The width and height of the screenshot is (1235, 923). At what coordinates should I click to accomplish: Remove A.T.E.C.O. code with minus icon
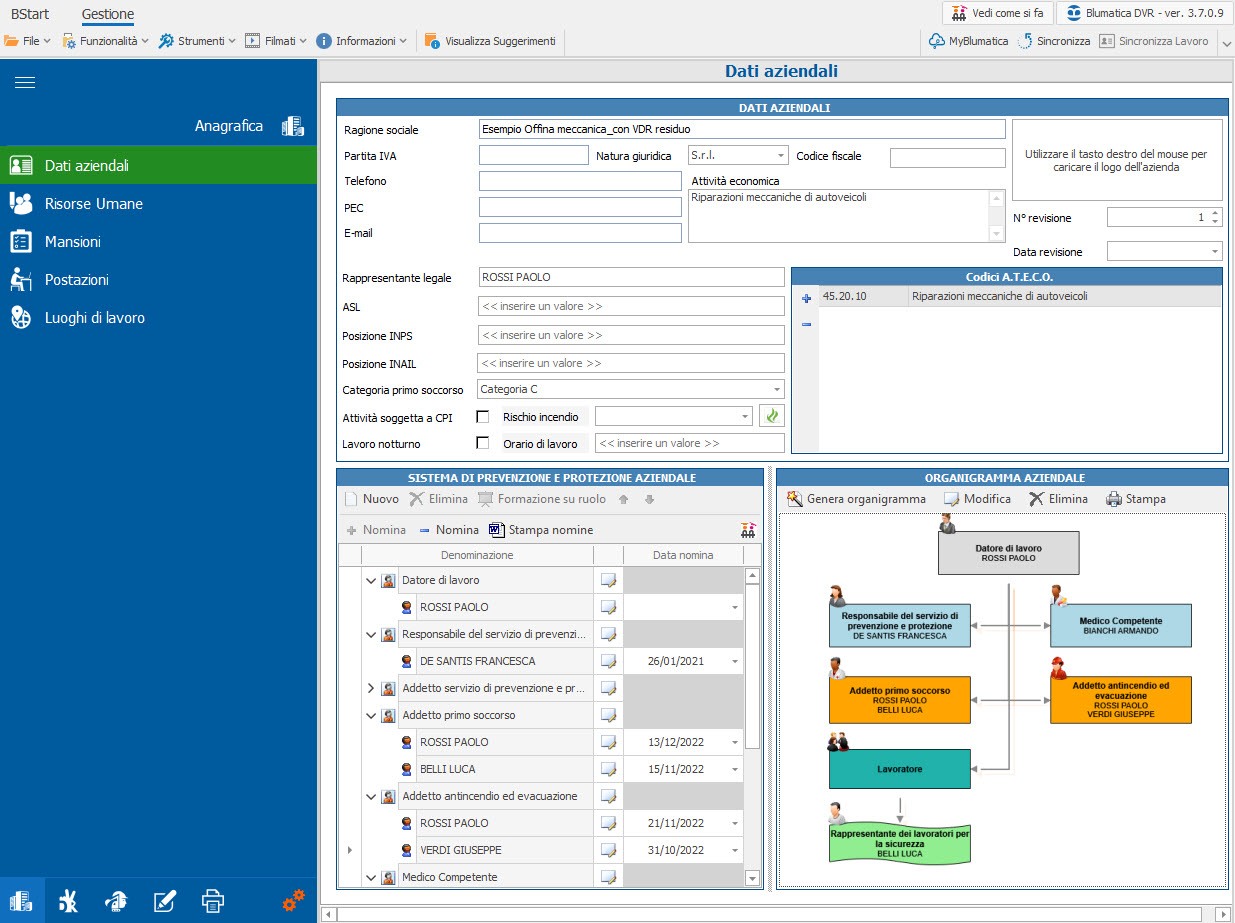(x=806, y=324)
